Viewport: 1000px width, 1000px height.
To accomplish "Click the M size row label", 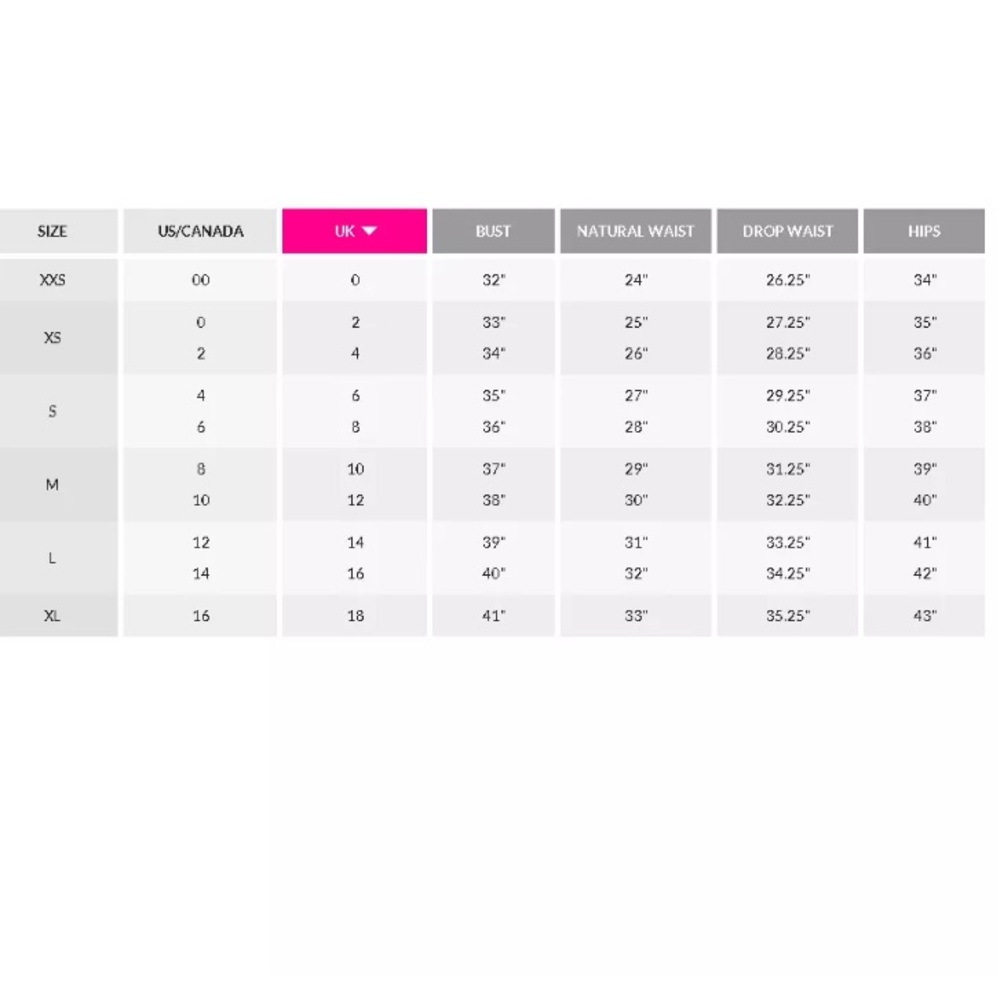I will [52, 485].
